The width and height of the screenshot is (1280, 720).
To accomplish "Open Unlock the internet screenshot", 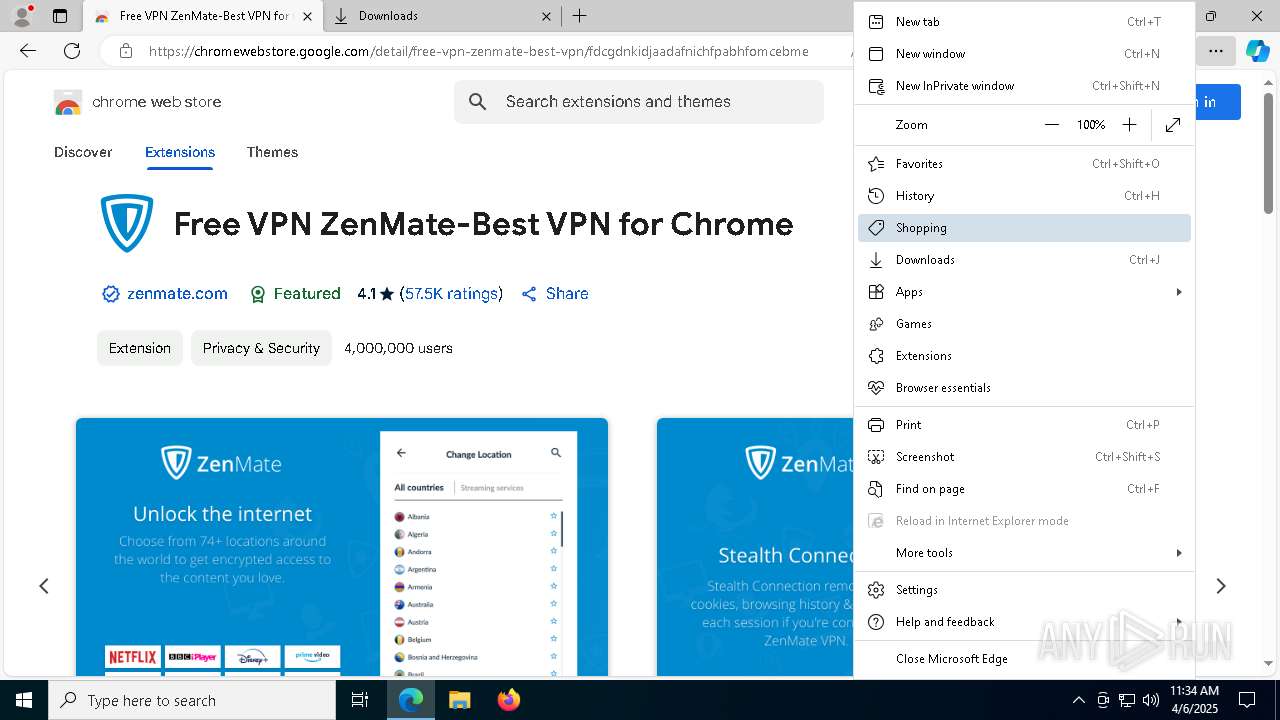I will [342, 547].
